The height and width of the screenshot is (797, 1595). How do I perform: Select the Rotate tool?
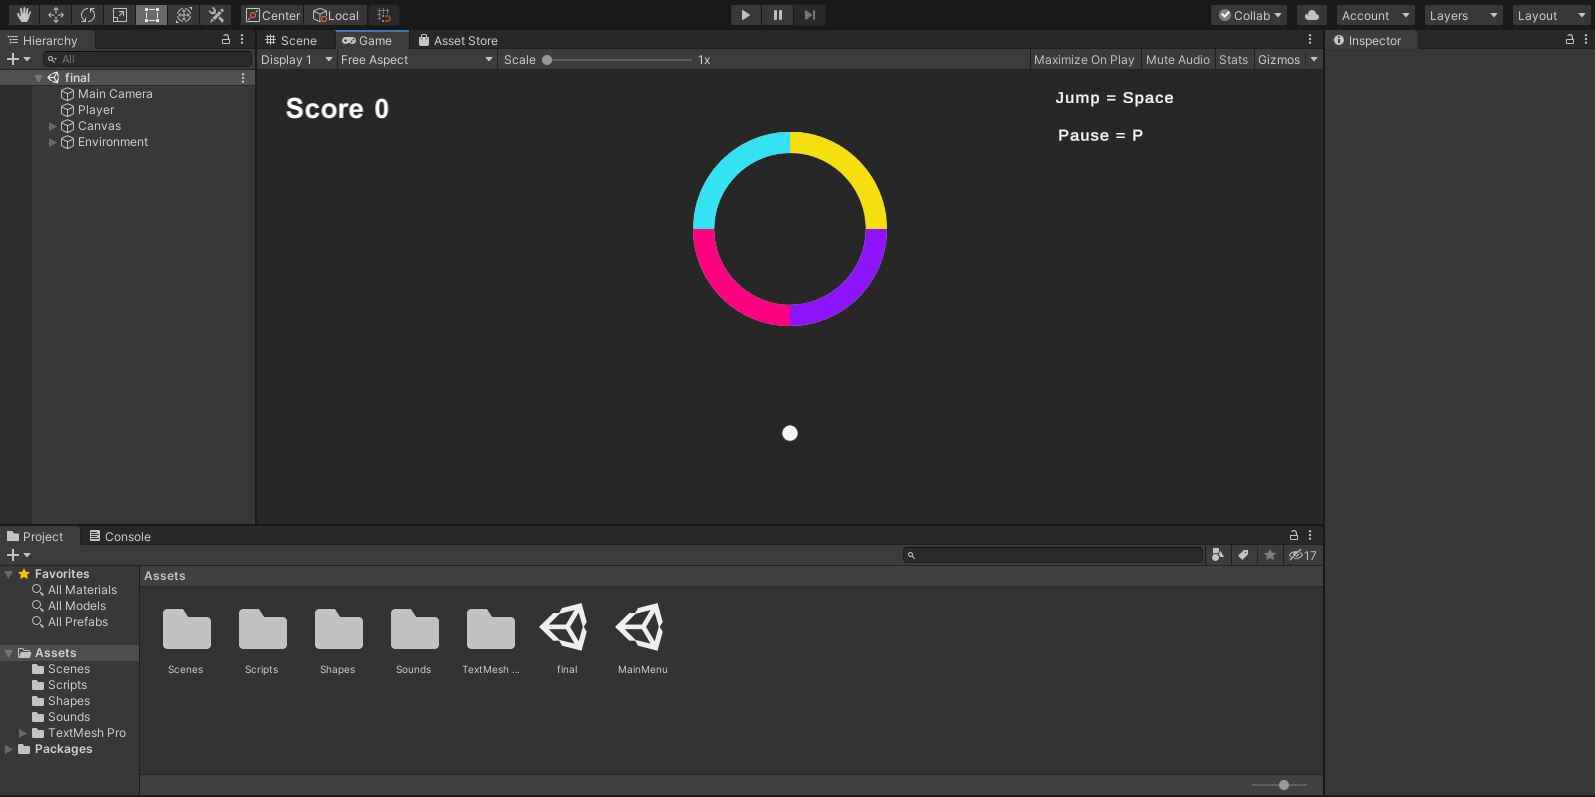click(88, 15)
